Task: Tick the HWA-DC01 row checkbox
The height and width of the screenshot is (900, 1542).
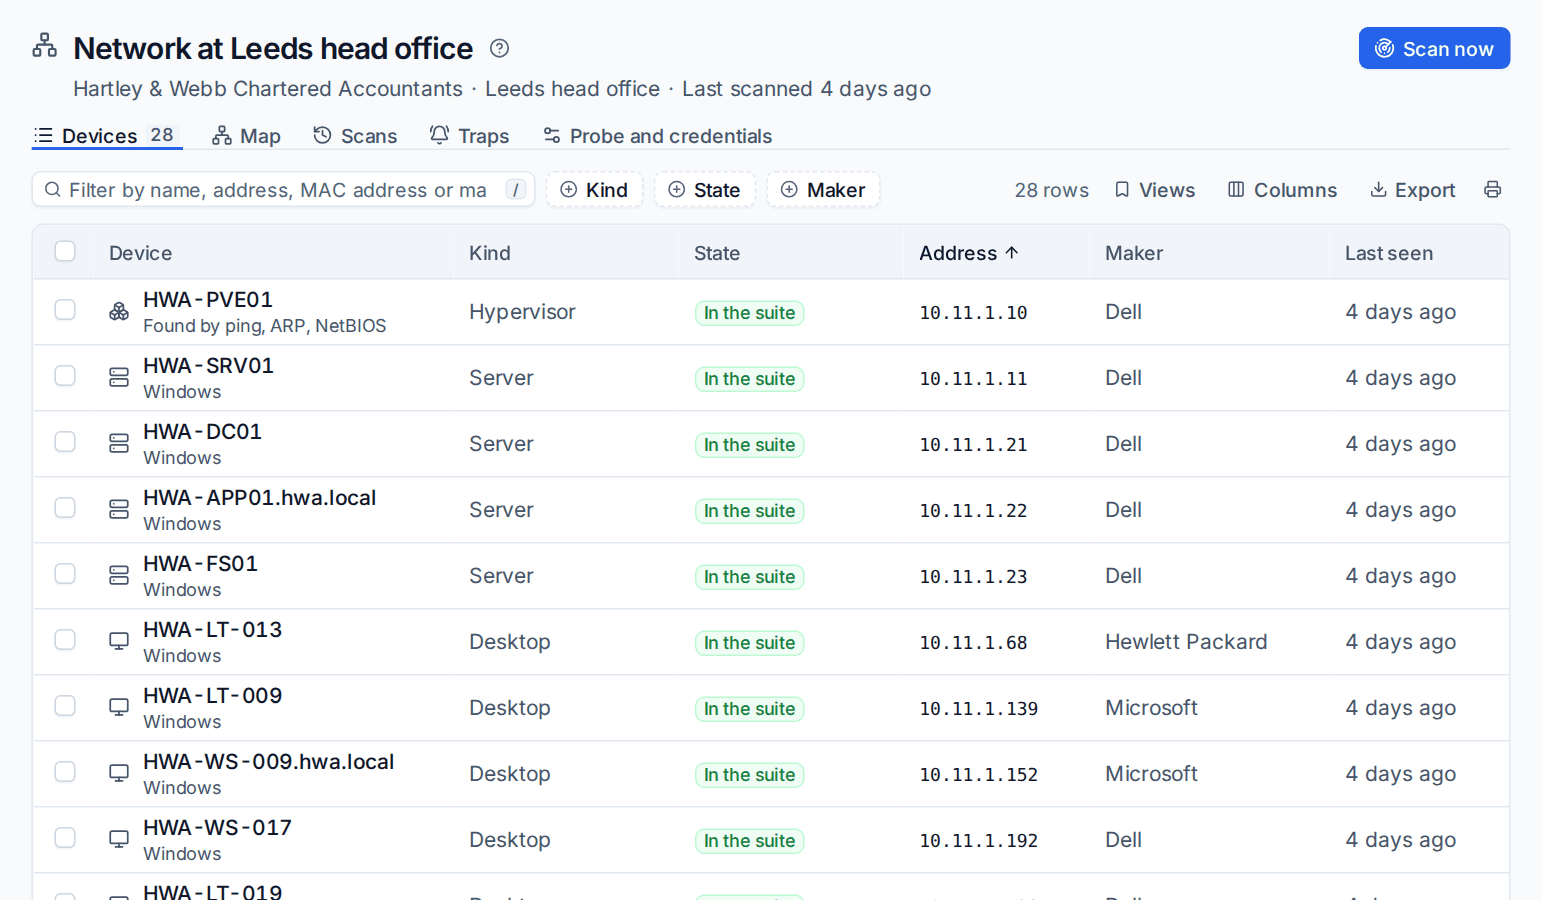Action: coord(65,442)
